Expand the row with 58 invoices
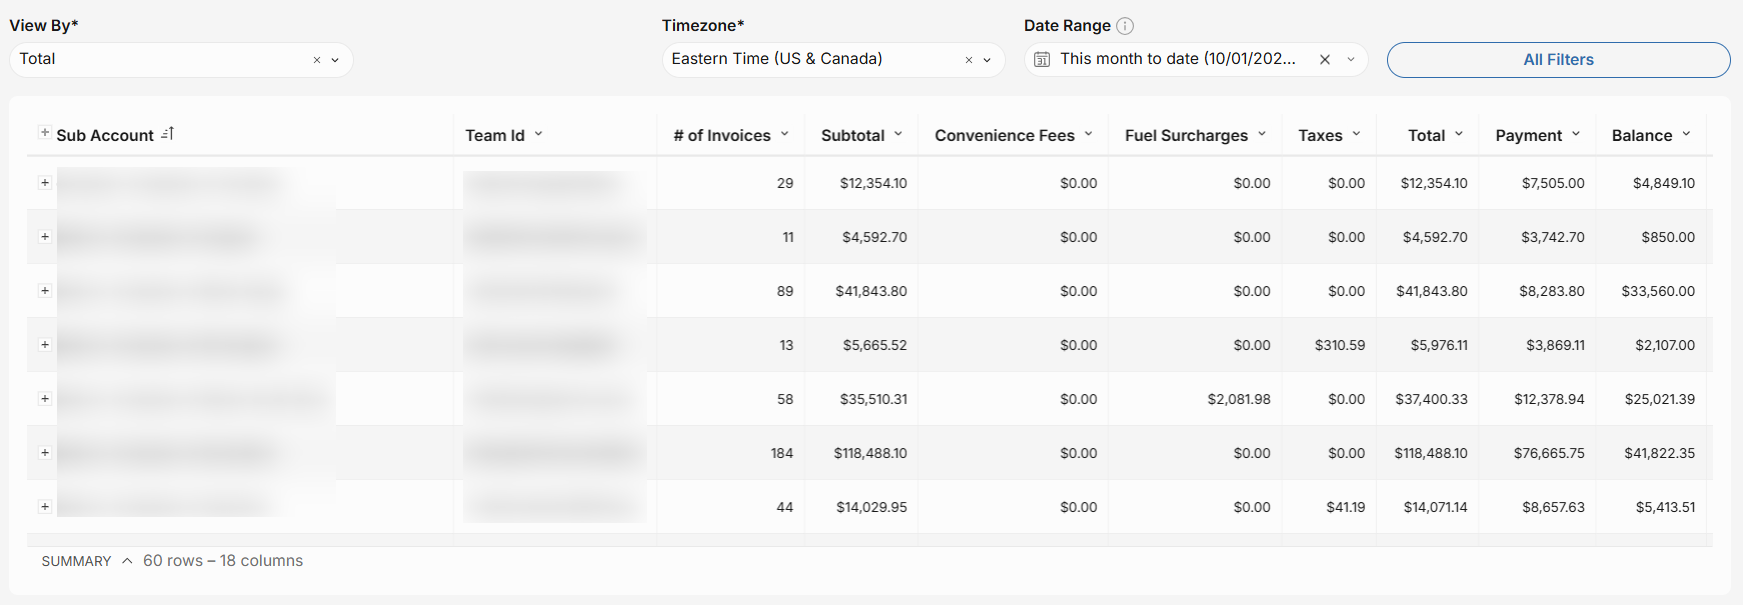Viewport: 1743px width, 605px height. [x=44, y=399]
